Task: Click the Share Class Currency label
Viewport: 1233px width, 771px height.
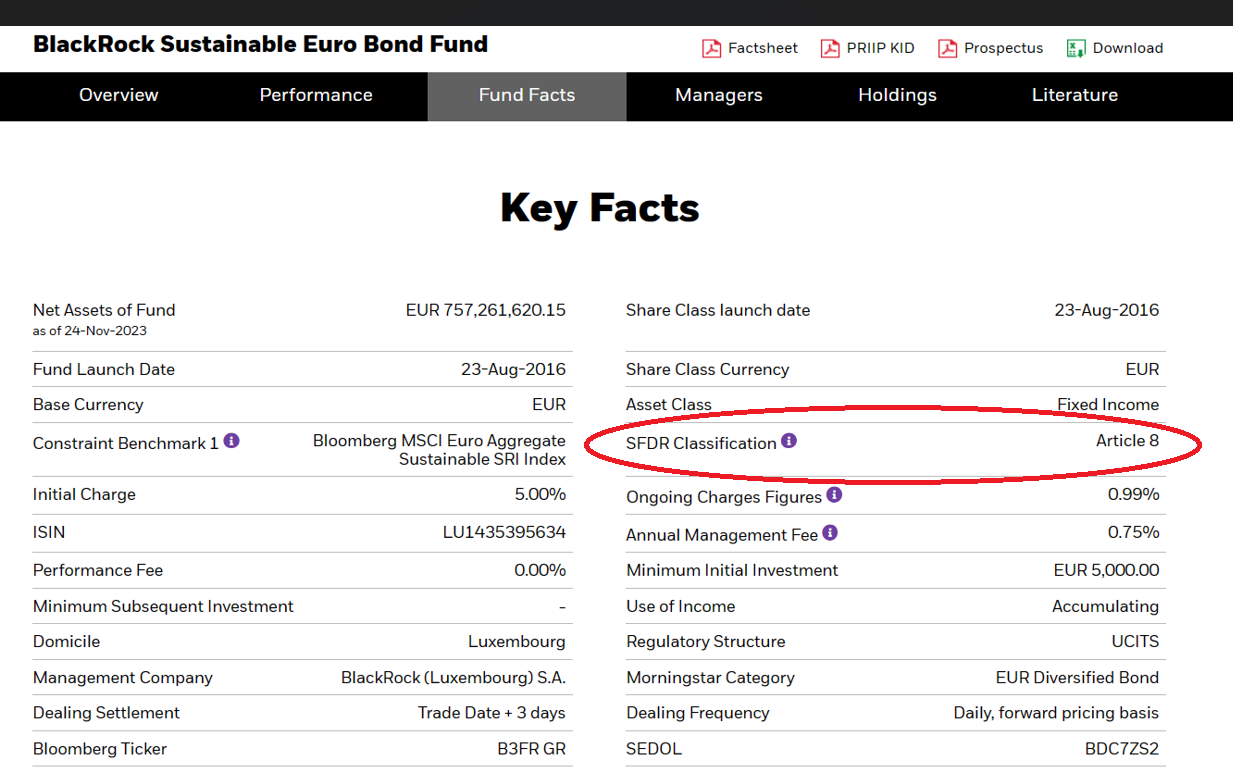Action: tap(708, 369)
